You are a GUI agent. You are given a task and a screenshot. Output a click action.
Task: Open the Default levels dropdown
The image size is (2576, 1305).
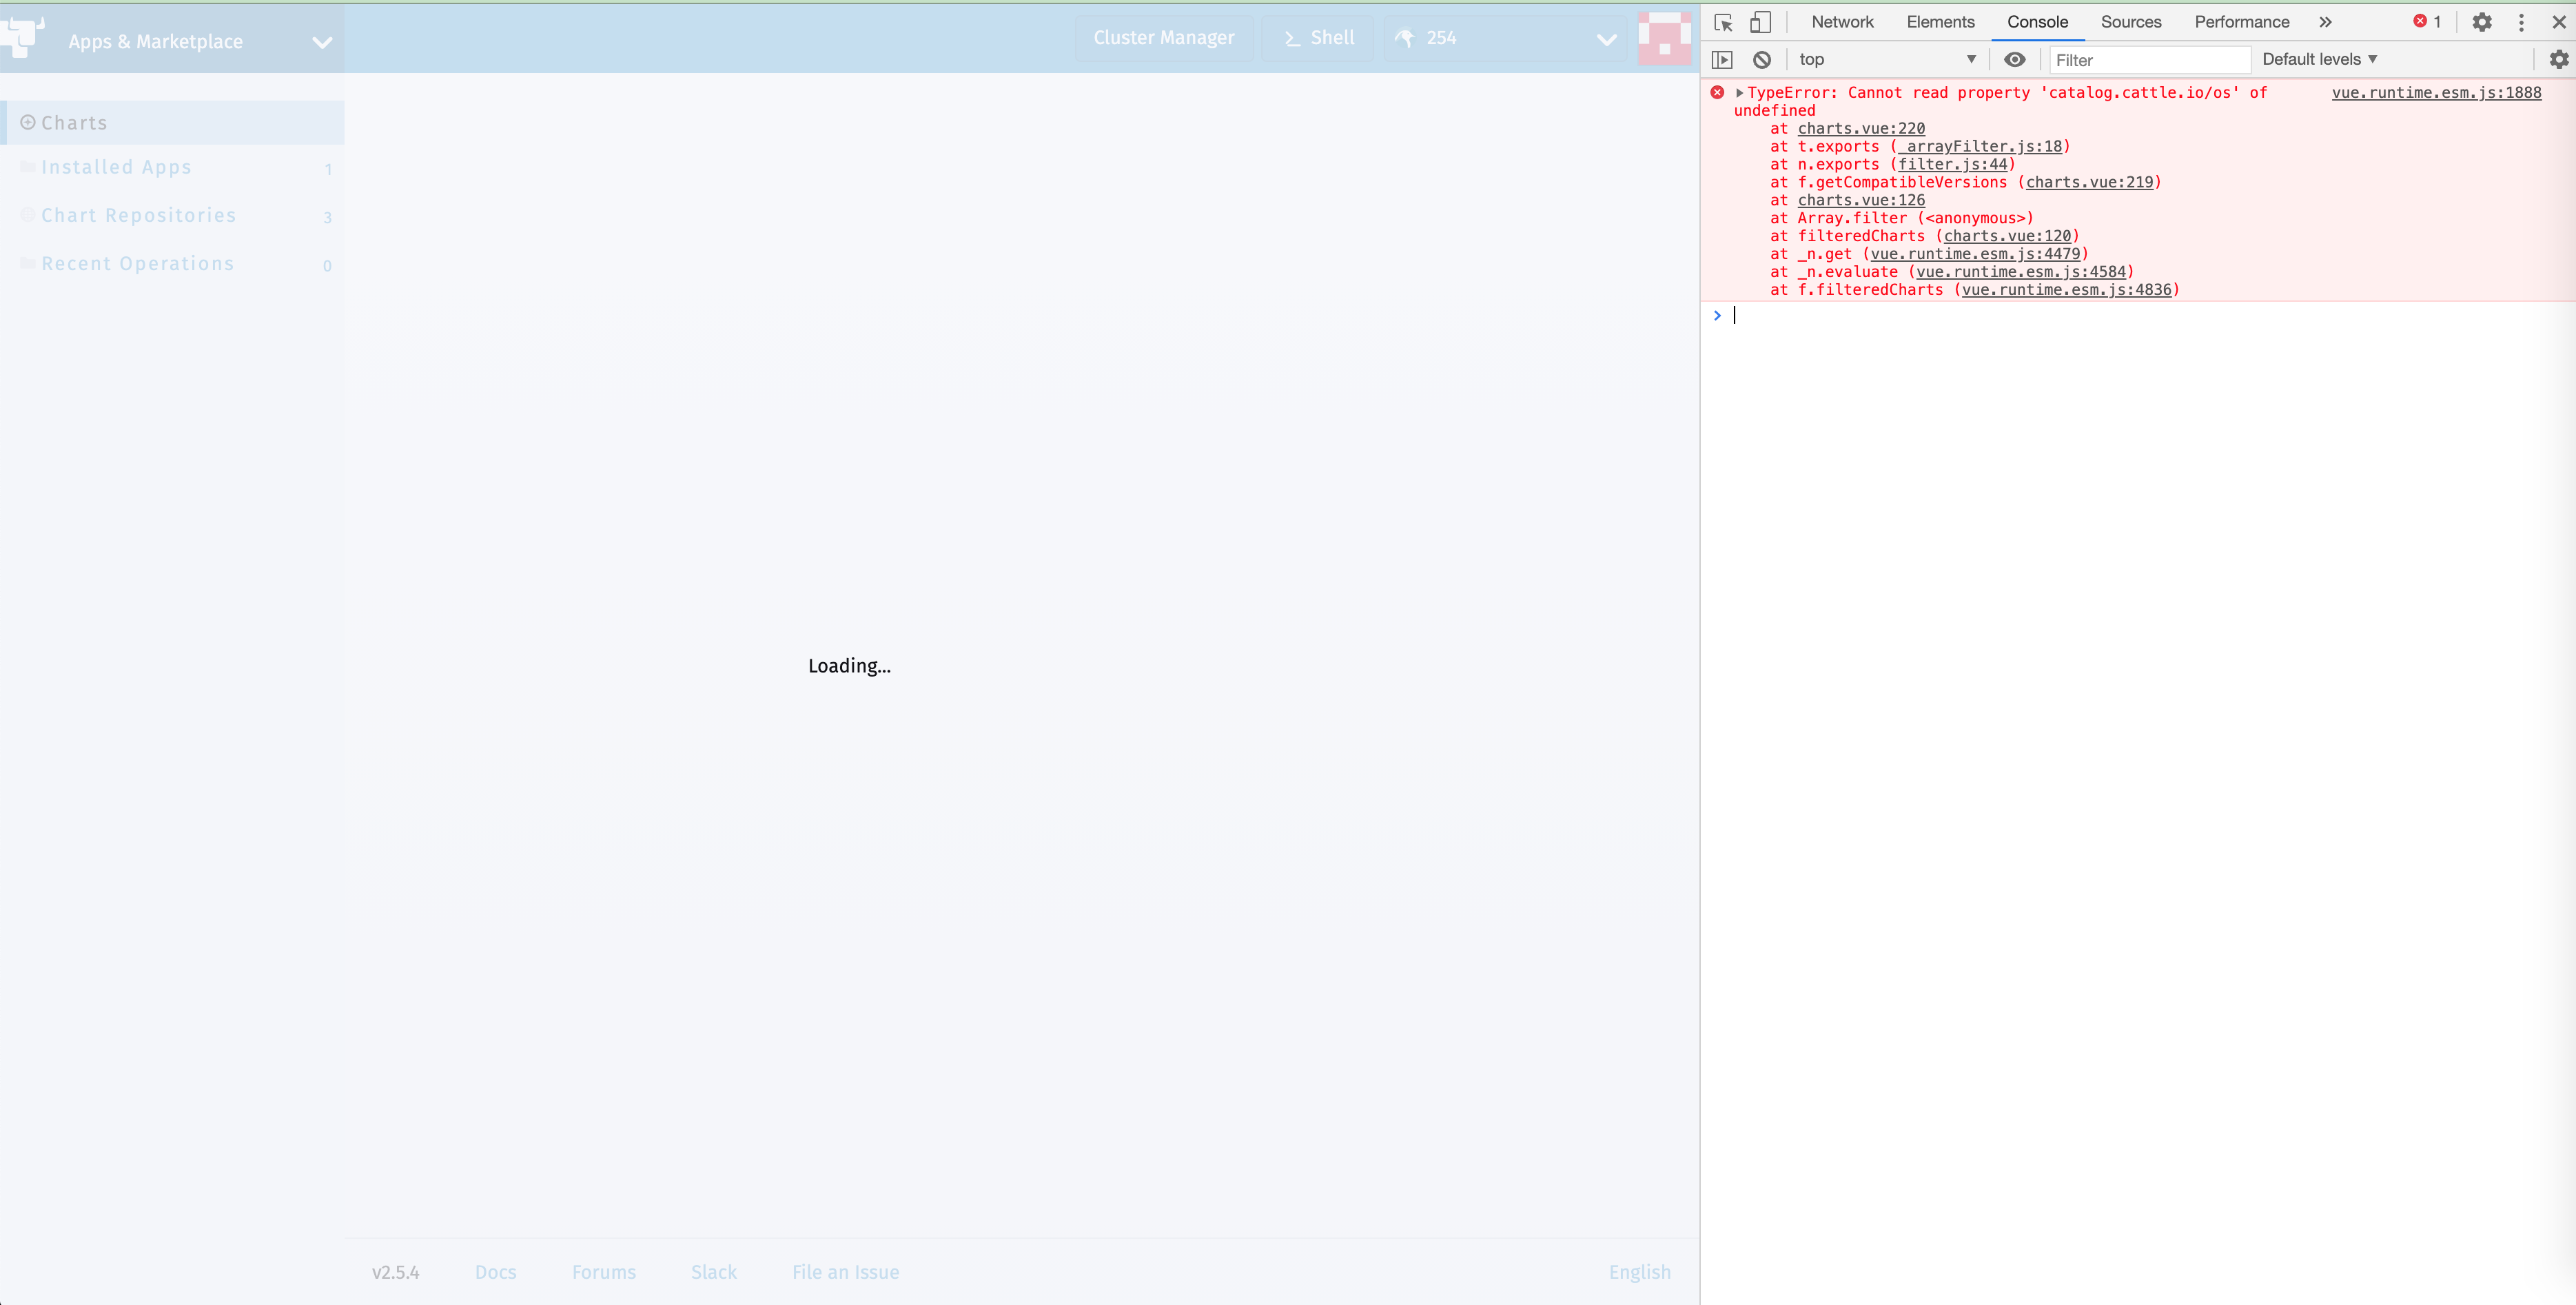coord(2318,59)
